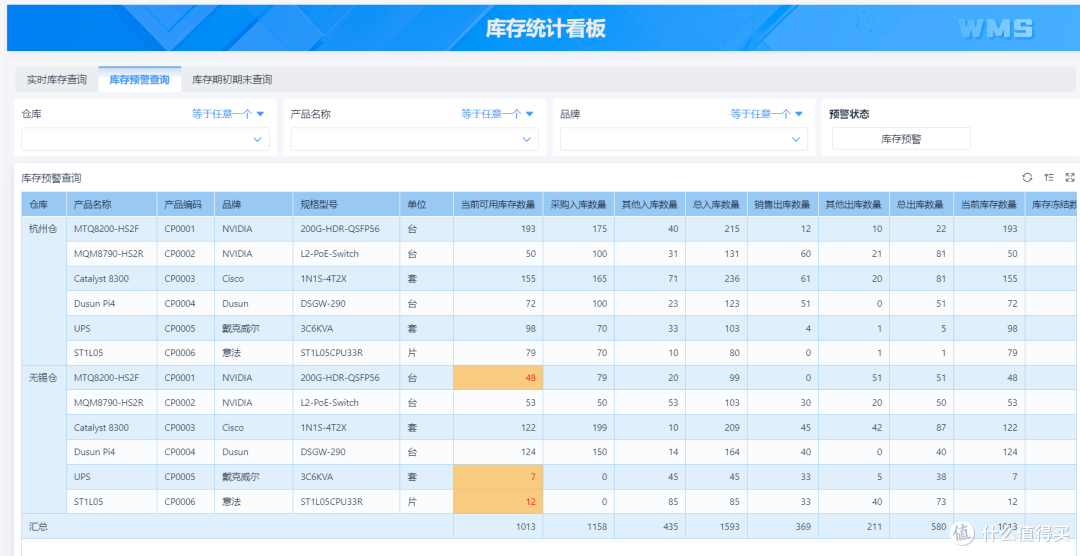Click summary total 1593
This screenshot has height=556, width=1080.
[x=729, y=526]
